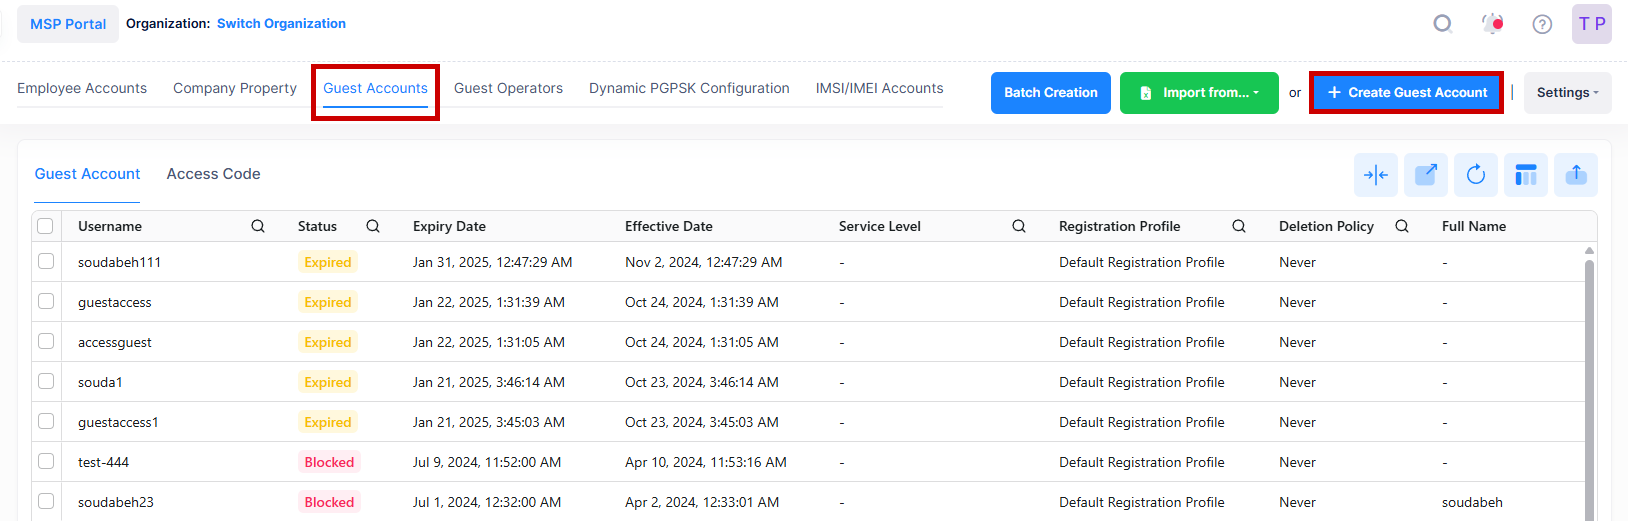Search the Username column

tap(258, 226)
